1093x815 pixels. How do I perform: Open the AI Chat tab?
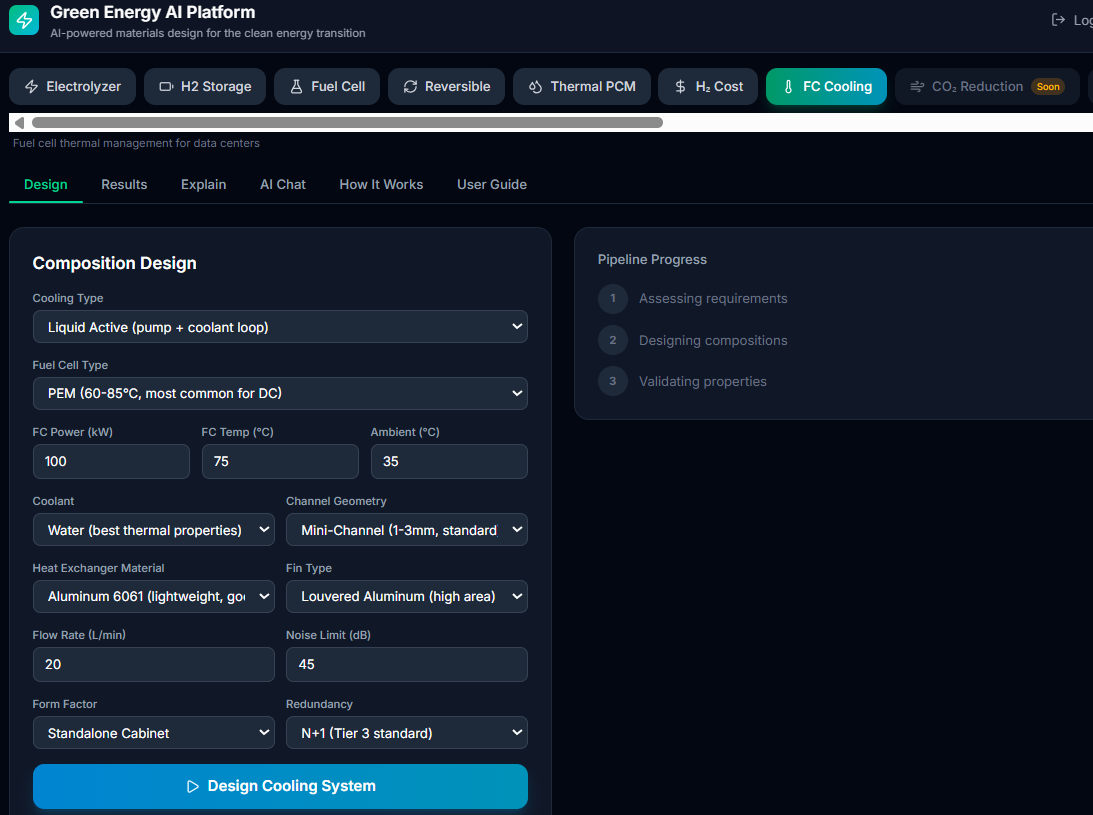pos(283,185)
